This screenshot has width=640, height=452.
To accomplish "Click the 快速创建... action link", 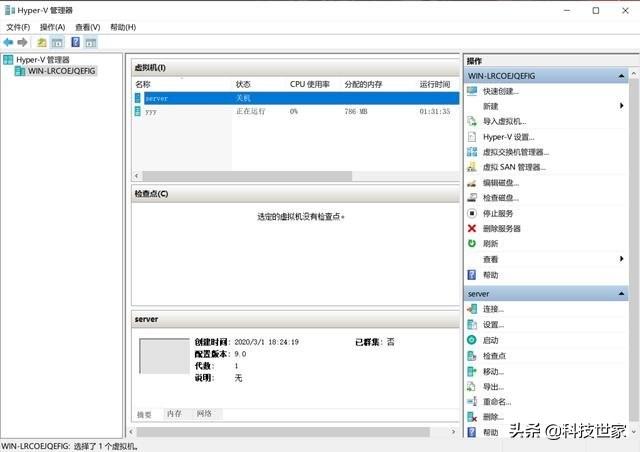I will click(x=501, y=91).
